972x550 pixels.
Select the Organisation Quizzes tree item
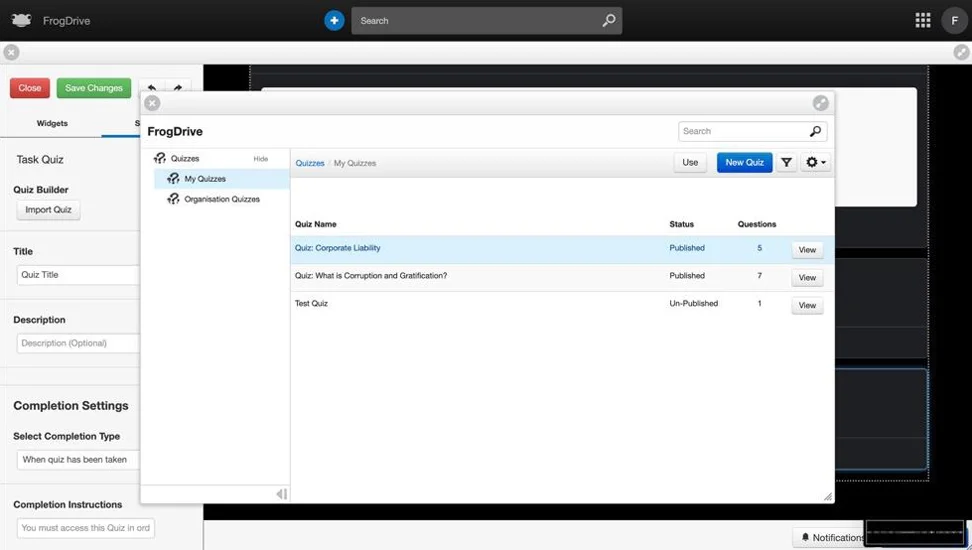(x=222, y=199)
